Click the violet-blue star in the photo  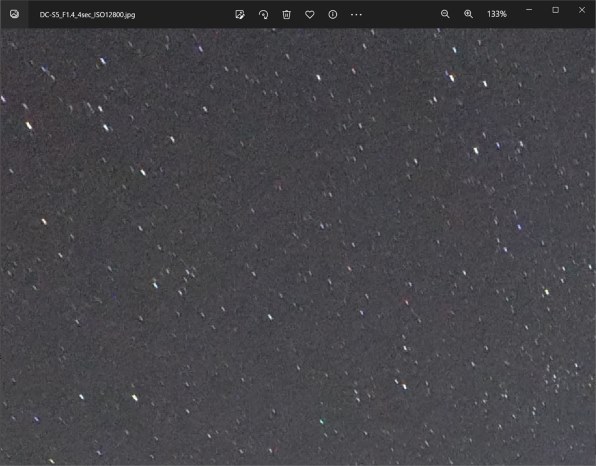coord(519,227)
